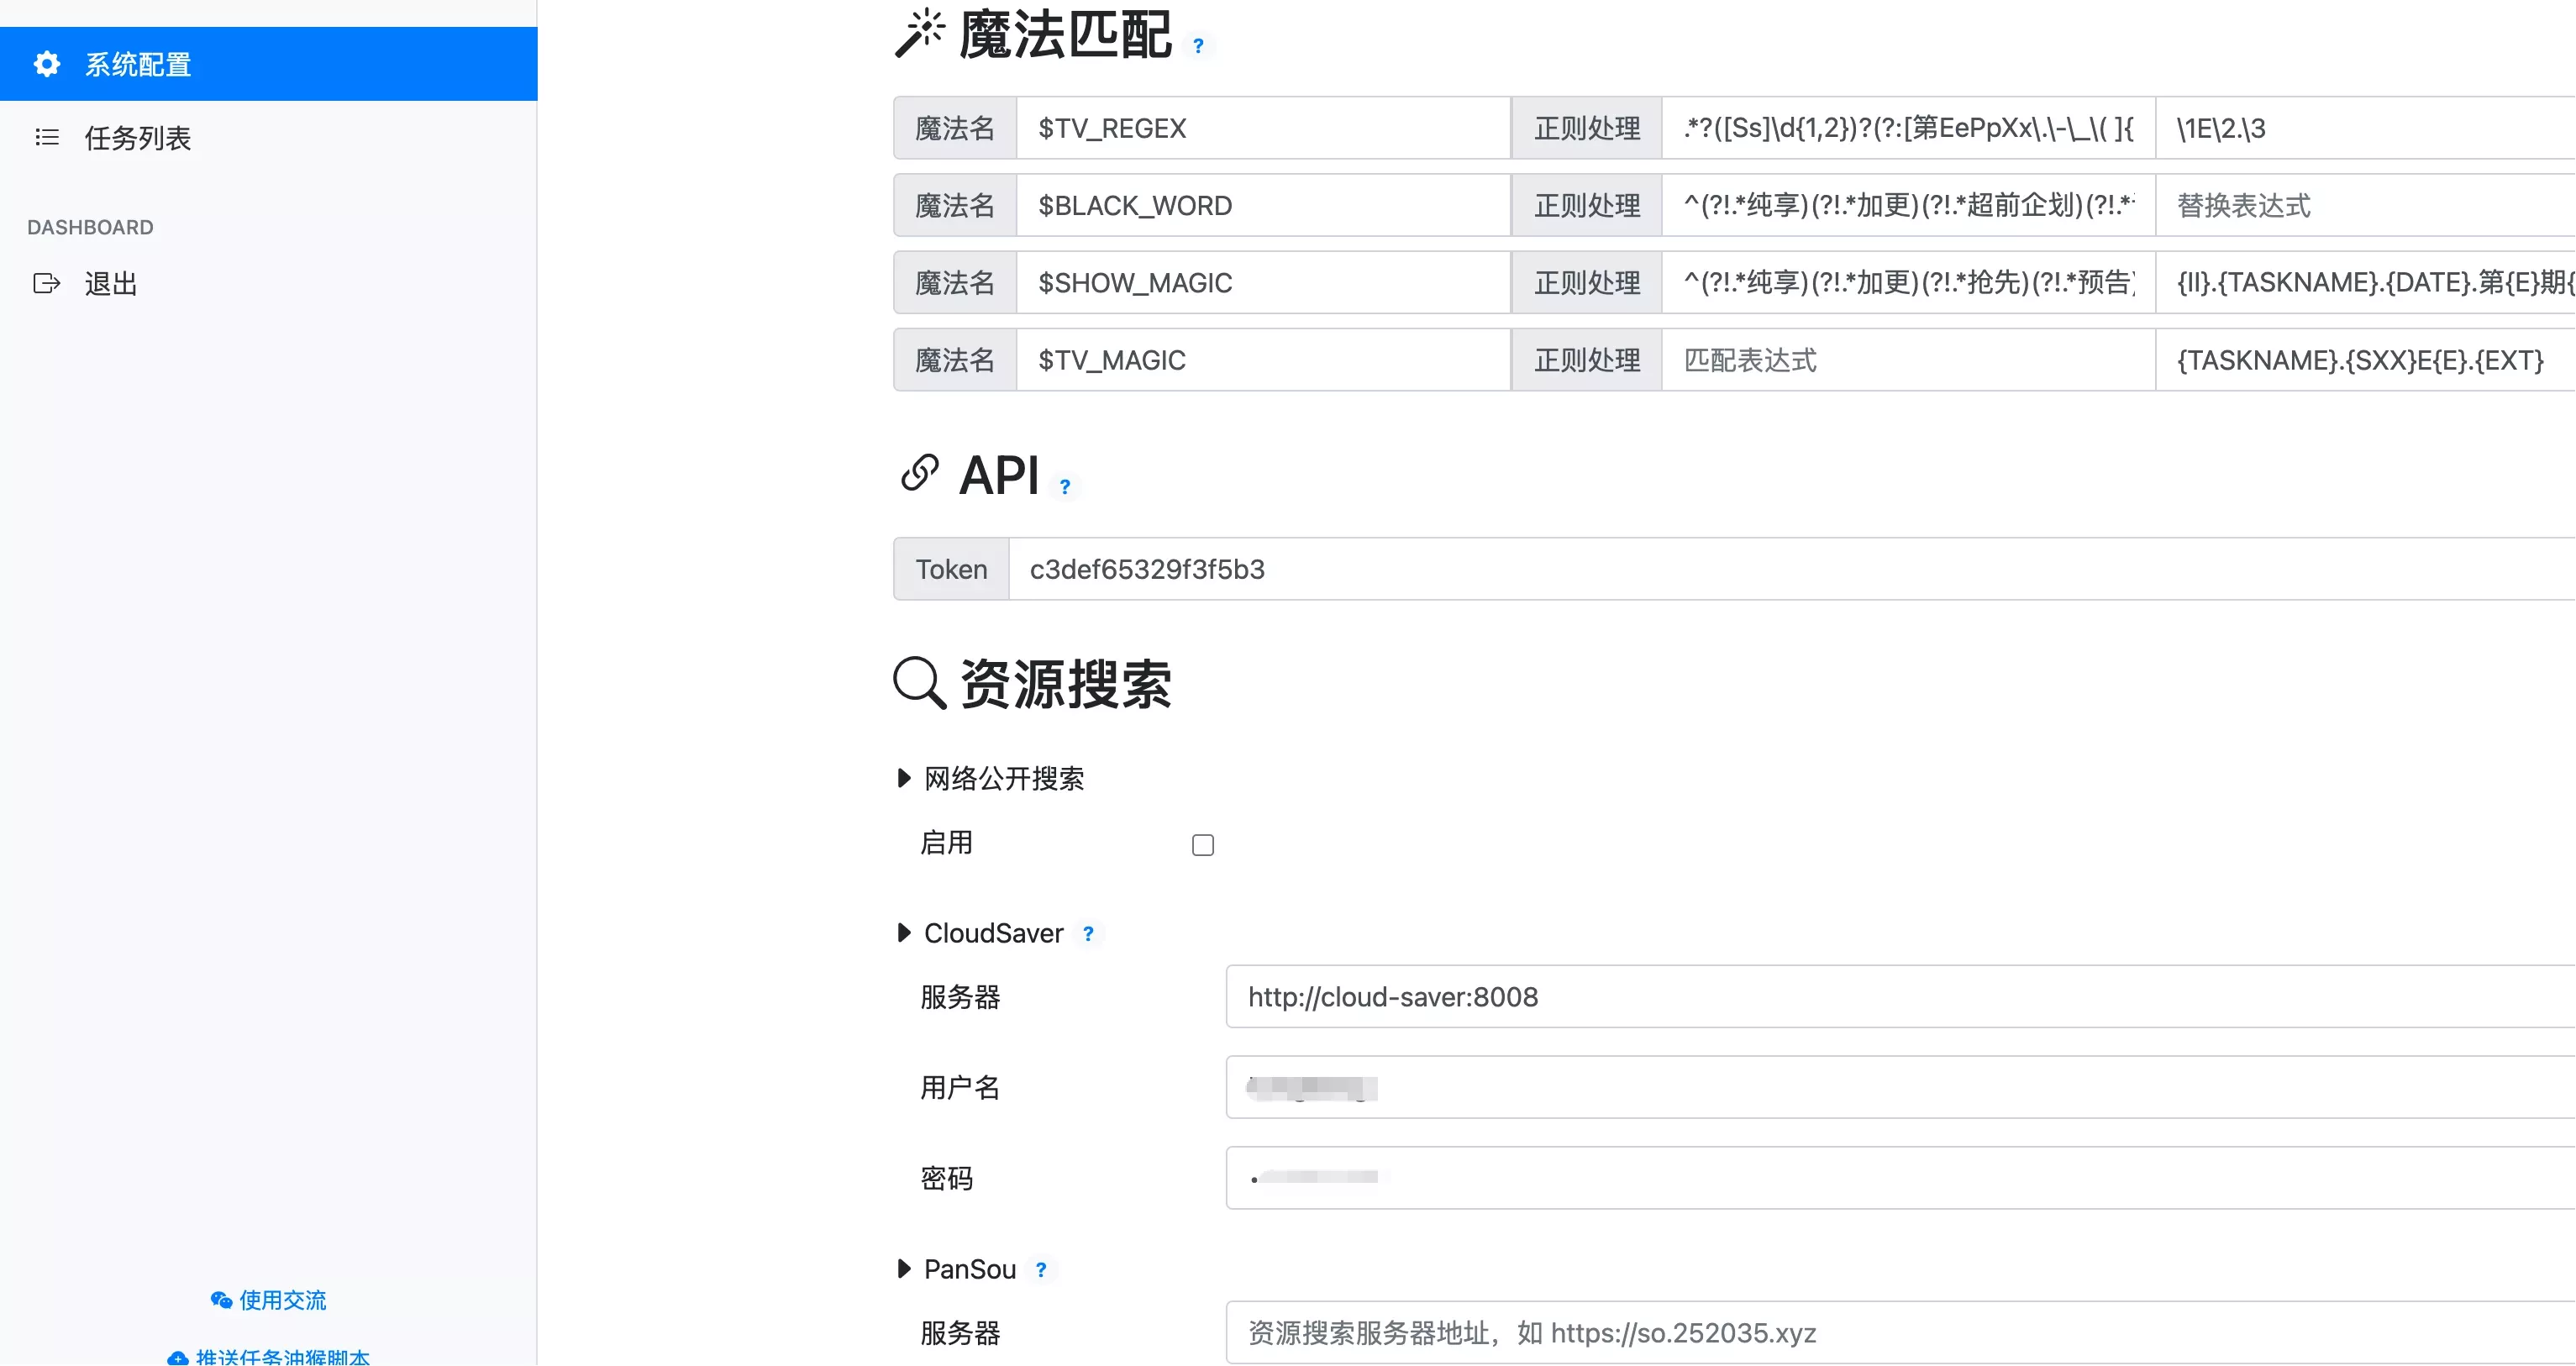Edit the $SHOW_MAGIC magic name field
The image size is (2576, 1366).
(x=1263, y=283)
